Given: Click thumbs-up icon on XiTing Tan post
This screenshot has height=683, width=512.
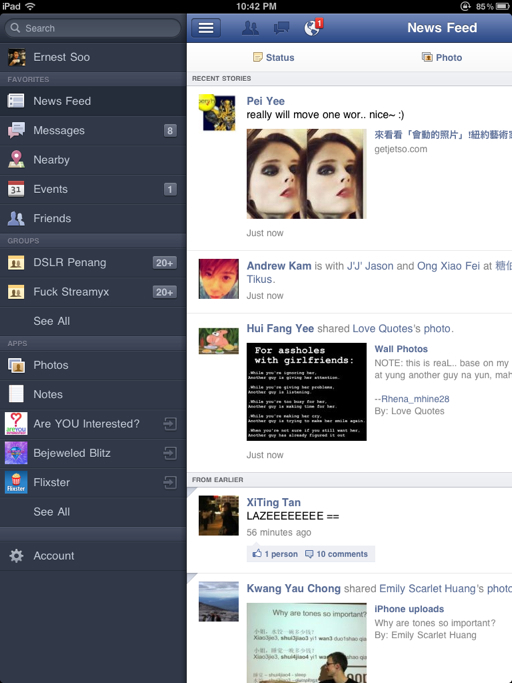Looking at the screenshot, I should [x=257, y=554].
